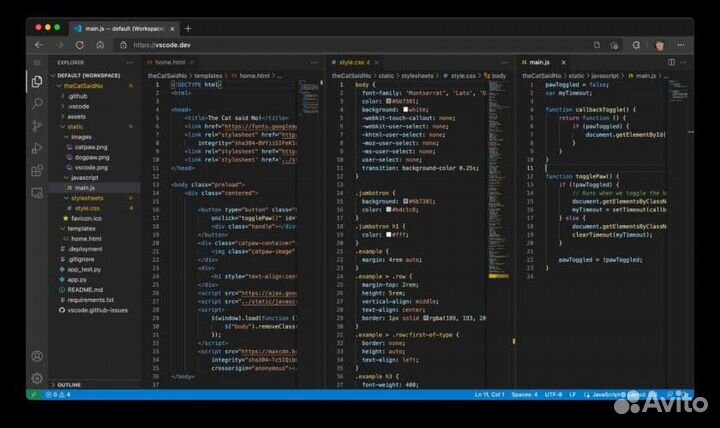This screenshot has width=720, height=428.
Task: Click the hamburger menu icon above Explorer
Action: (37, 62)
